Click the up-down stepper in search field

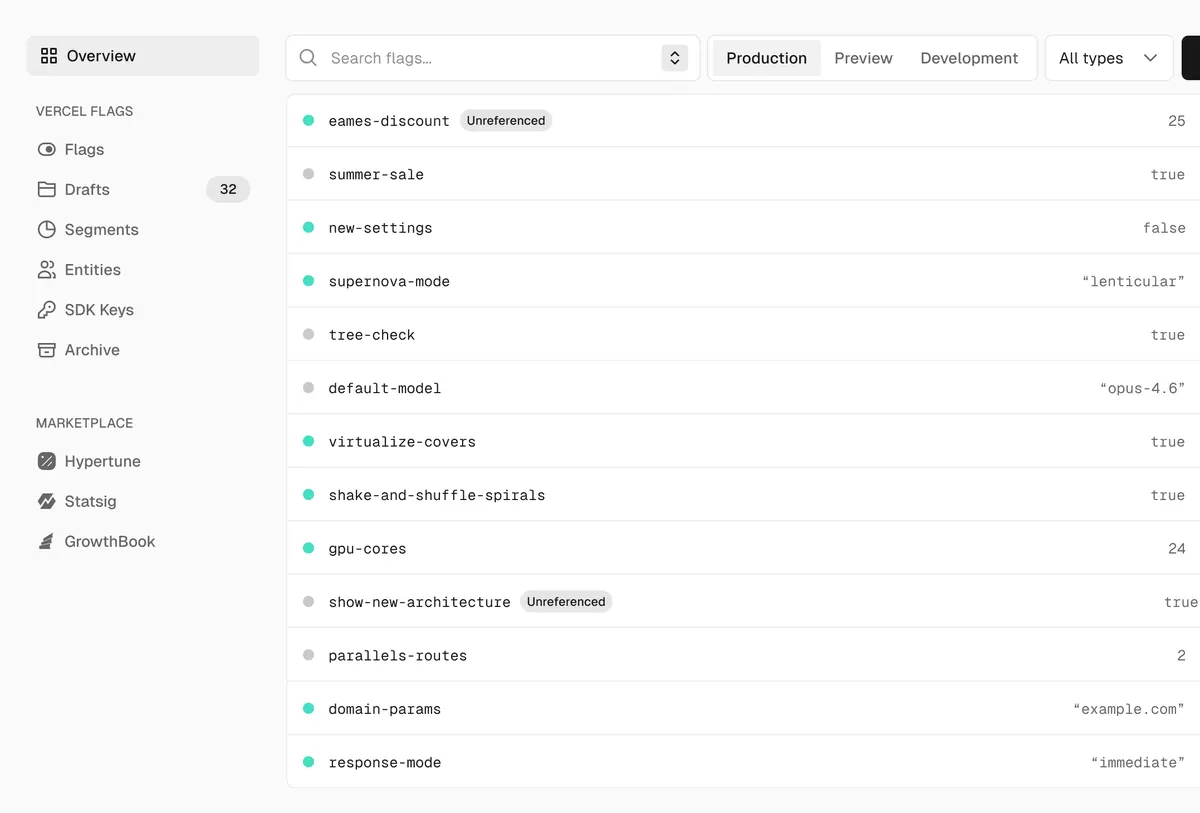pyautogui.click(x=675, y=58)
